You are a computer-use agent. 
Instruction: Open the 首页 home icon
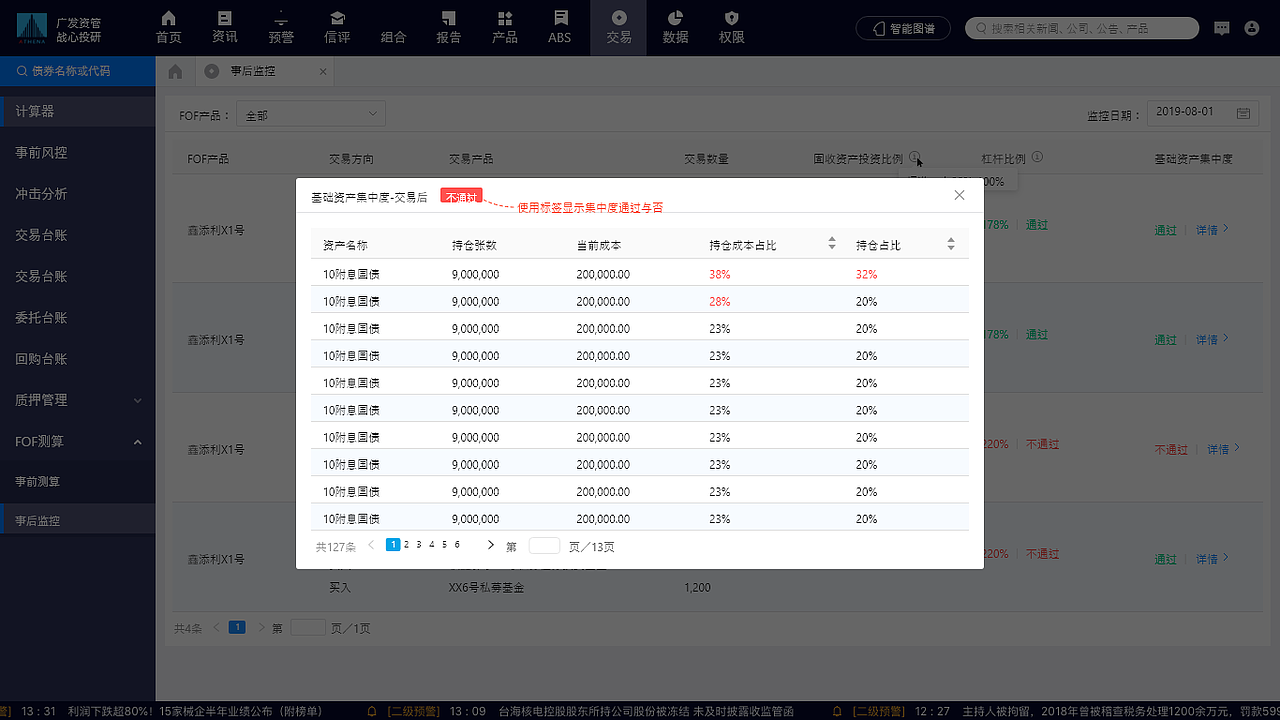click(x=168, y=27)
